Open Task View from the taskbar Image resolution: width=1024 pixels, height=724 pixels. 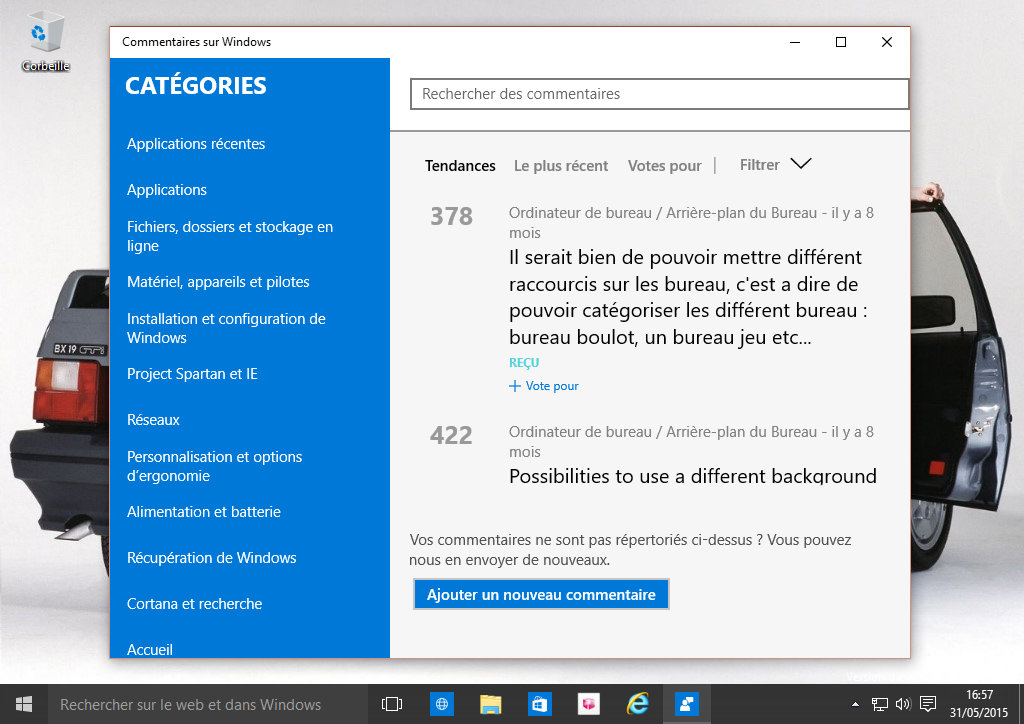pyautogui.click(x=392, y=704)
